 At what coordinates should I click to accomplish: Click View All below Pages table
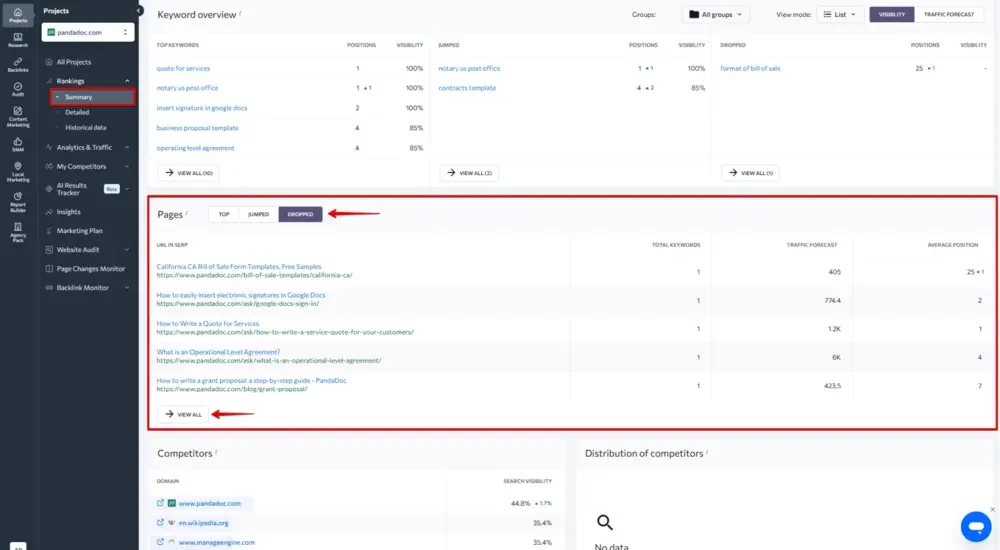[183, 414]
